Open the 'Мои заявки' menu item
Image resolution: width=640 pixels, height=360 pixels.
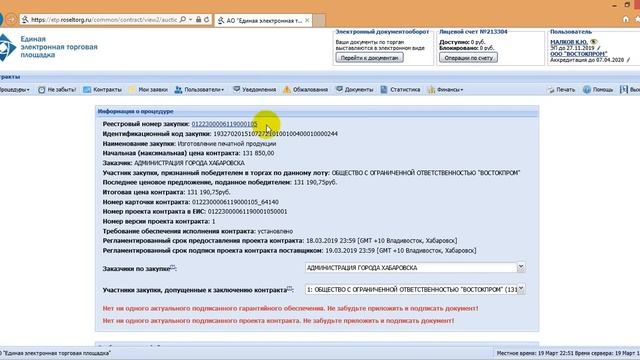(153, 89)
